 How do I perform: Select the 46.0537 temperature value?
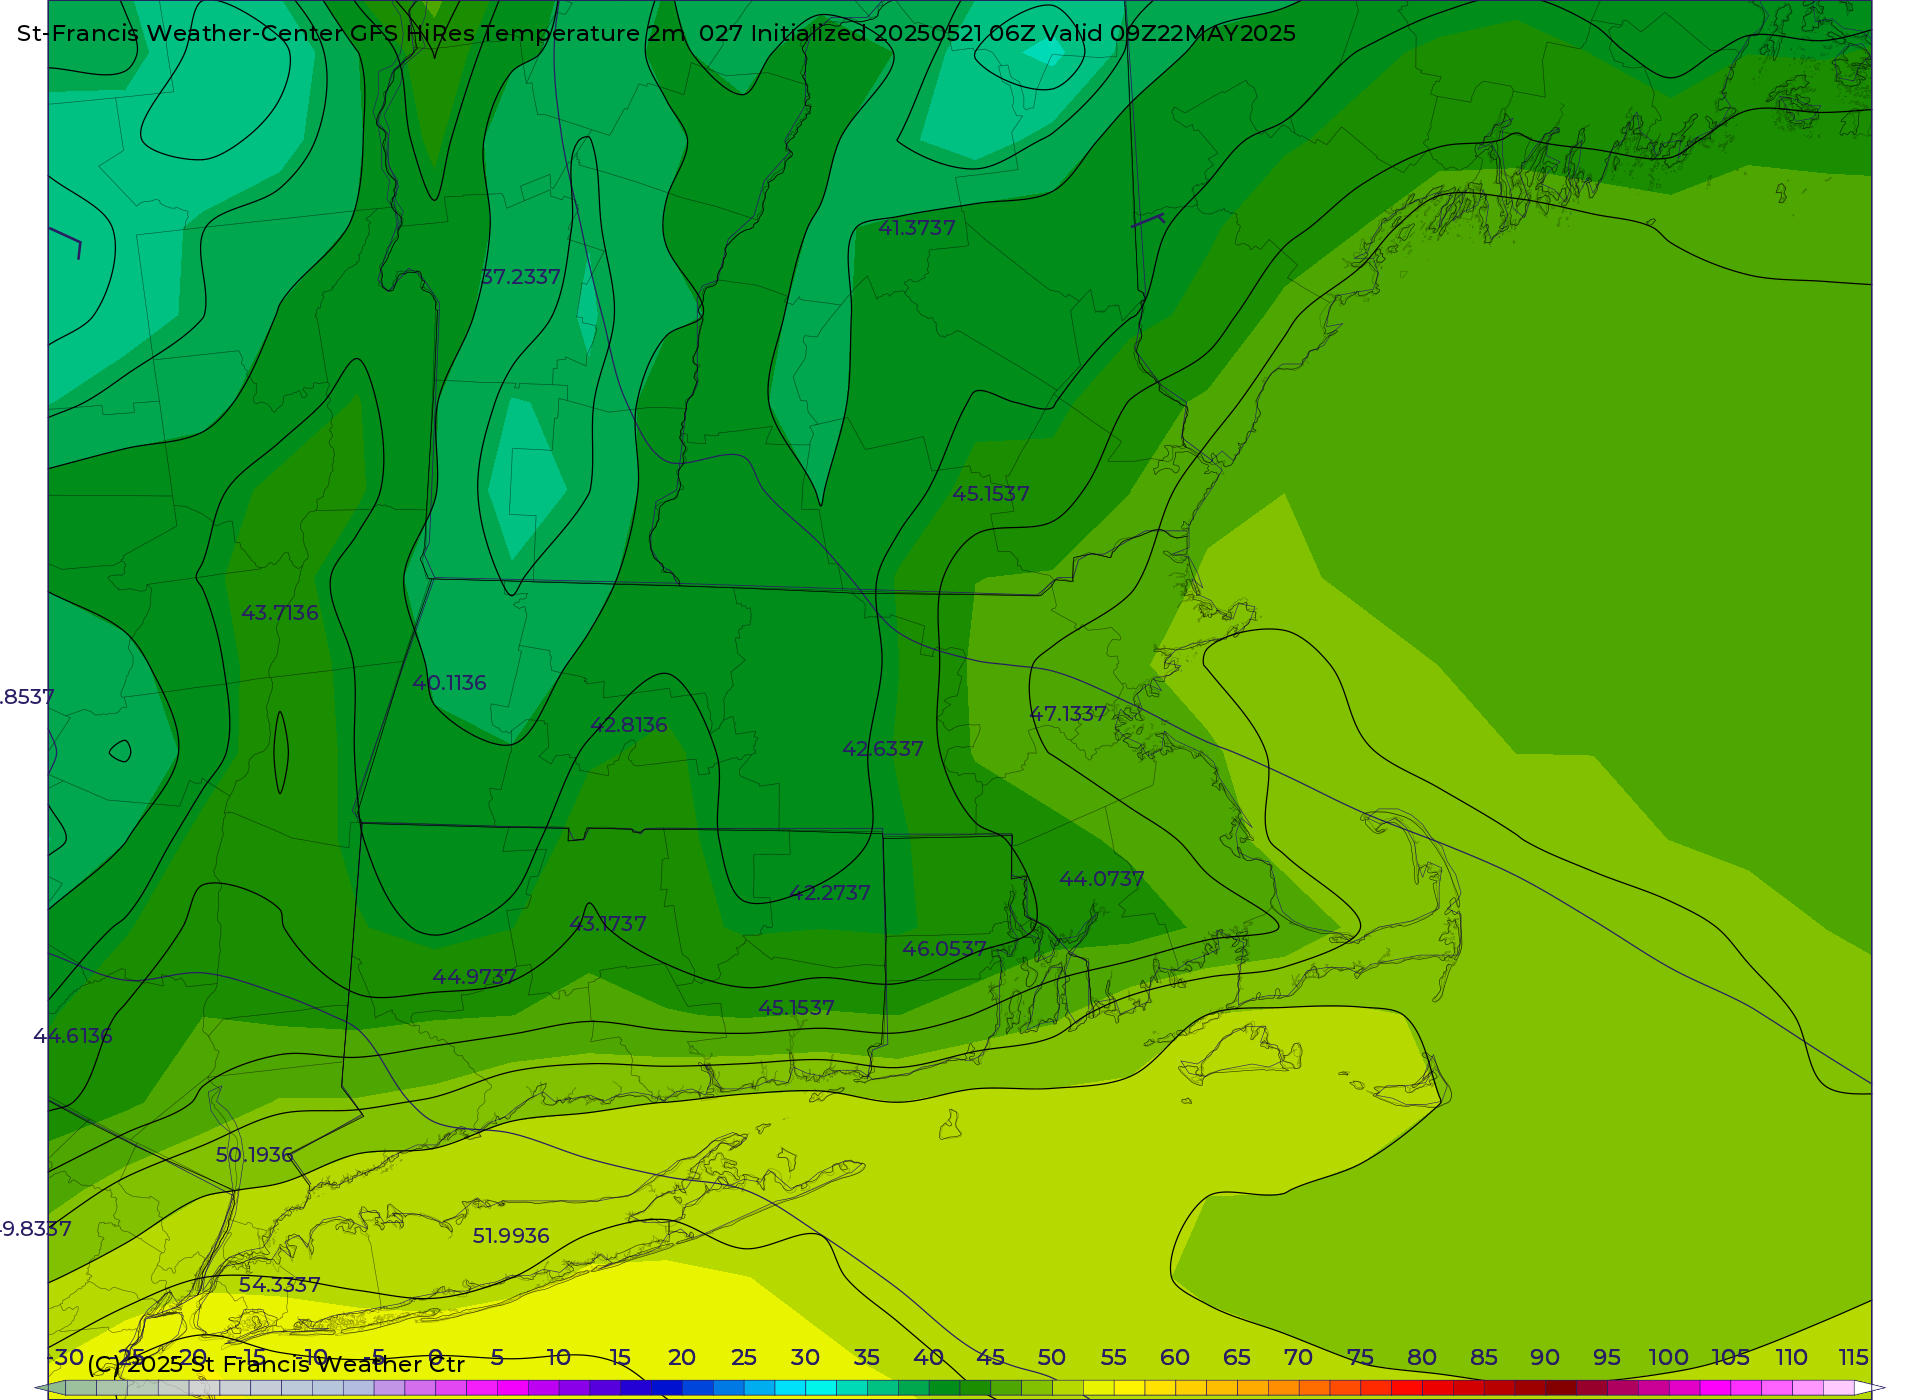(944, 949)
